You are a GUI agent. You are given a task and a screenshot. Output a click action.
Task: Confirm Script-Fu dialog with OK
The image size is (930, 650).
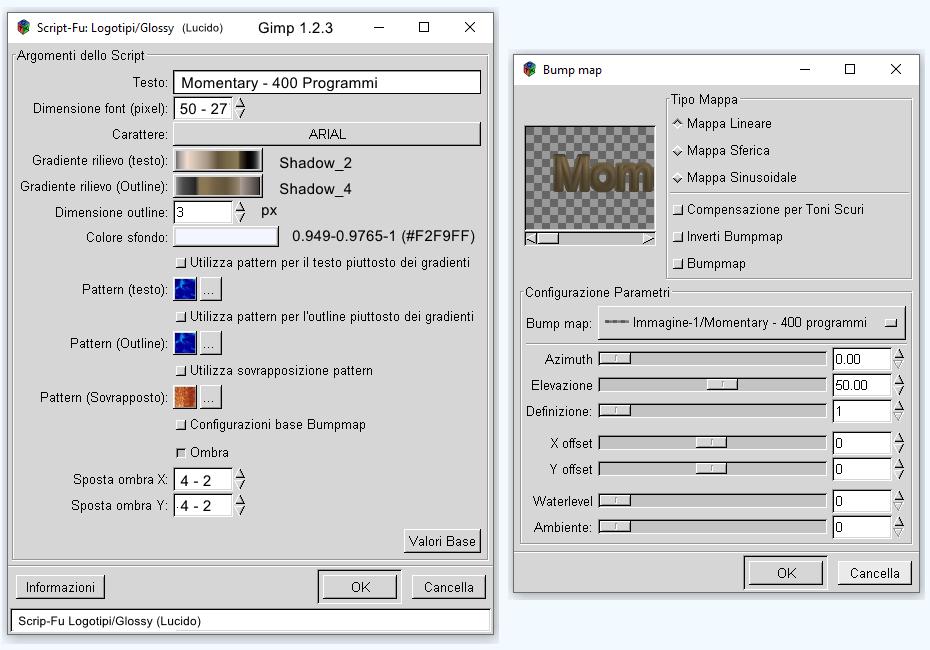[360, 587]
